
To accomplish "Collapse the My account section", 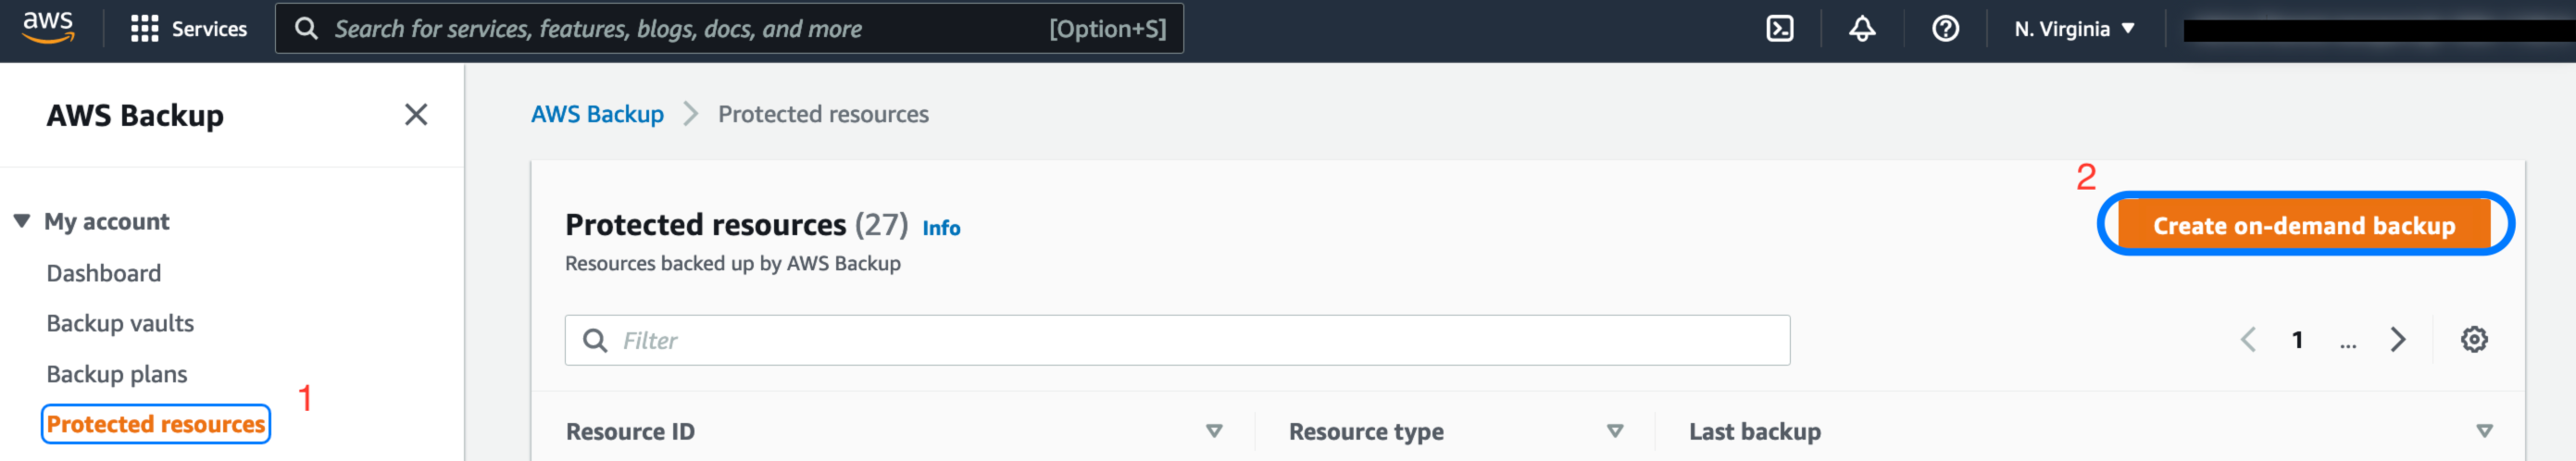I will pos(22,221).
